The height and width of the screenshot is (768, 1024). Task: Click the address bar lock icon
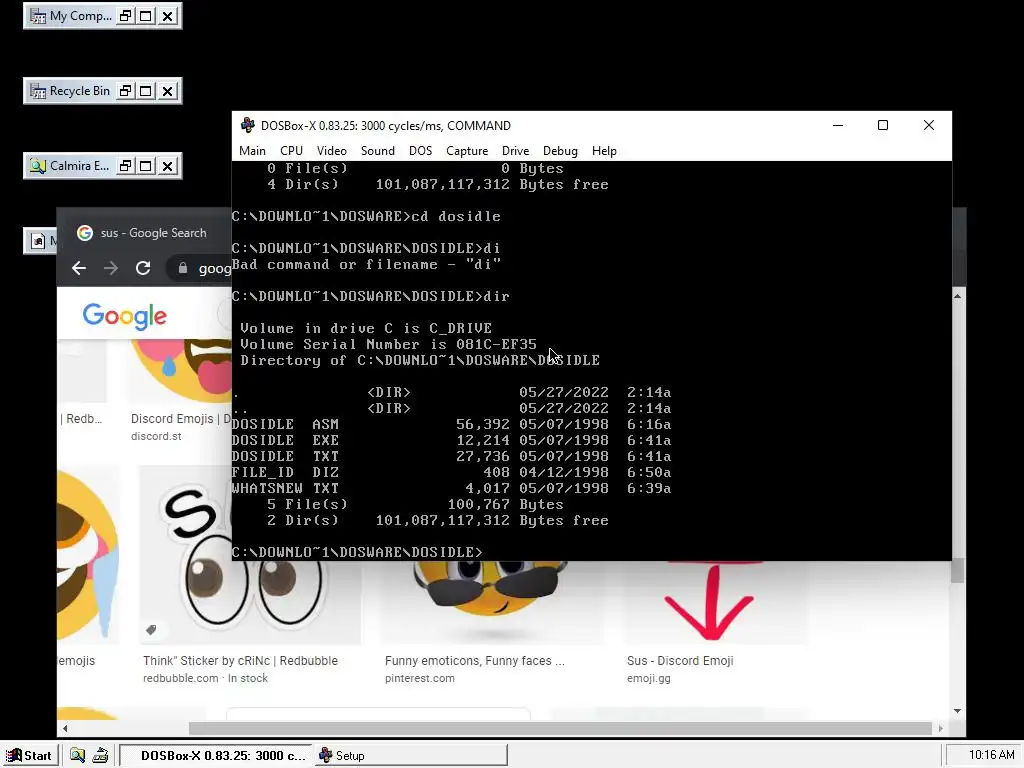tap(183, 268)
